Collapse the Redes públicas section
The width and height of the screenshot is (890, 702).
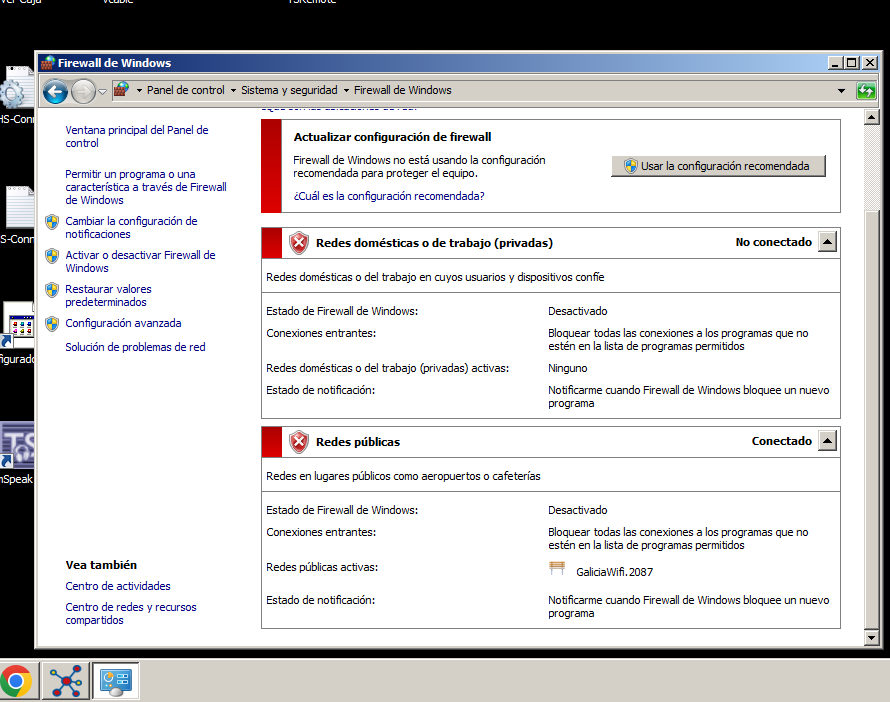click(826, 441)
